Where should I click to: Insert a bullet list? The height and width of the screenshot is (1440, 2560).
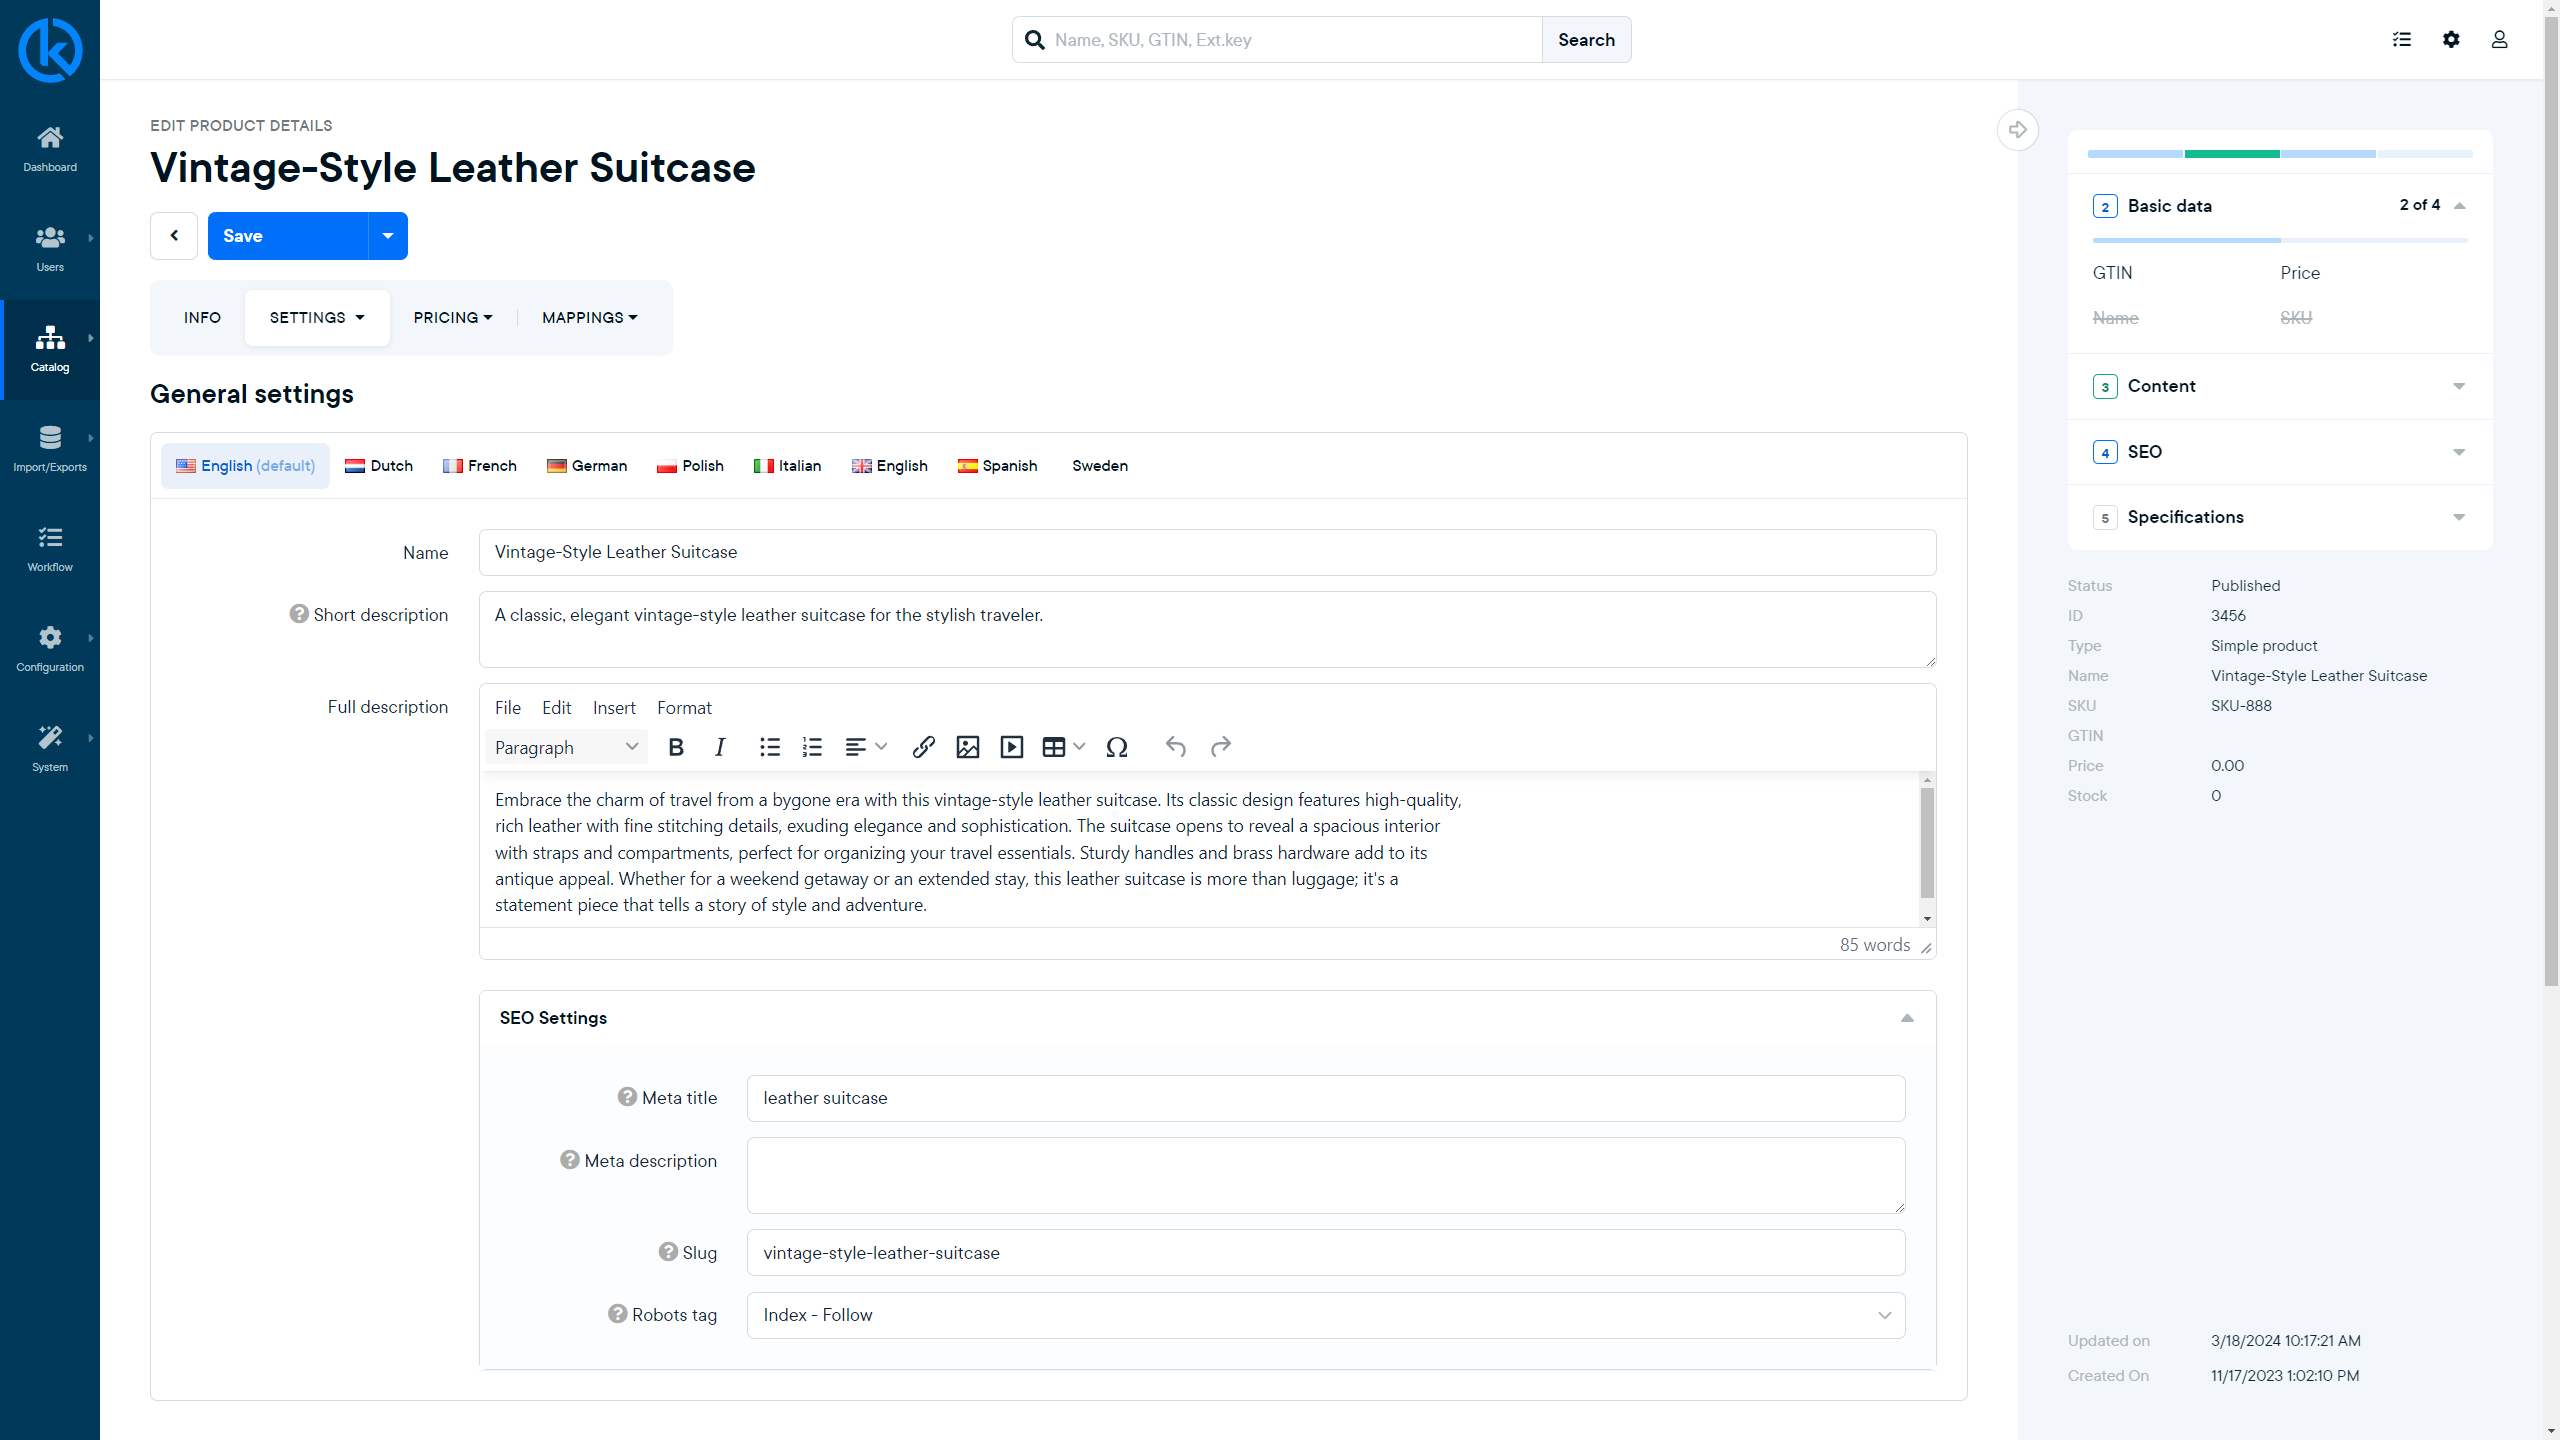pyautogui.click(x=769, y=747)
